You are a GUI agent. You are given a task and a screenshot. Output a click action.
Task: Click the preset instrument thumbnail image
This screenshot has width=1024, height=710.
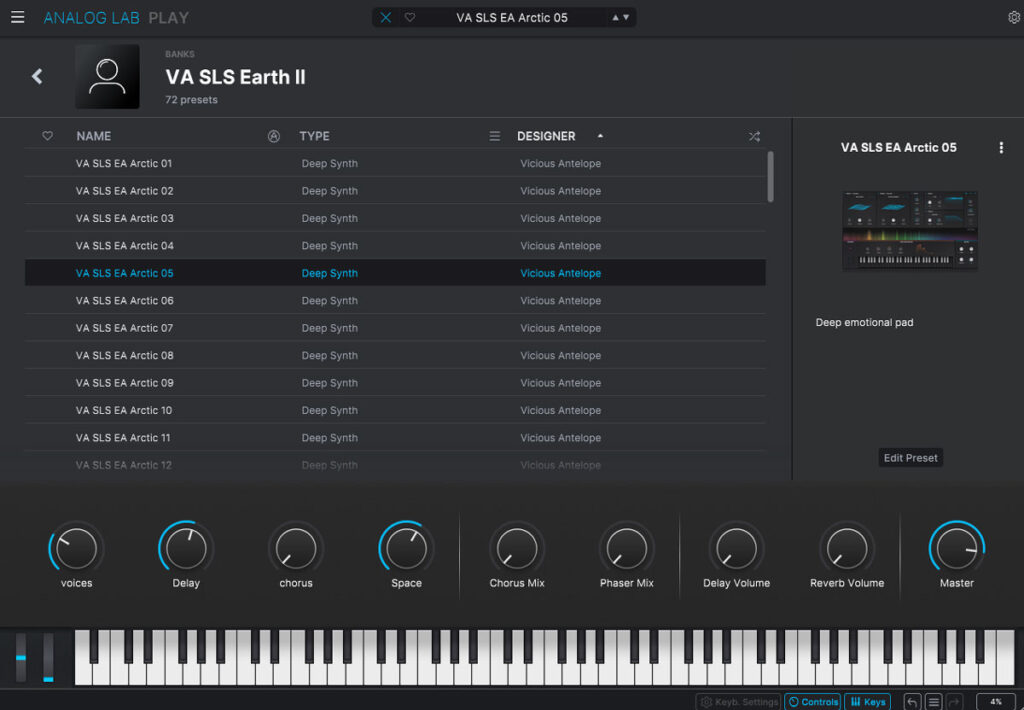[909, 230]
